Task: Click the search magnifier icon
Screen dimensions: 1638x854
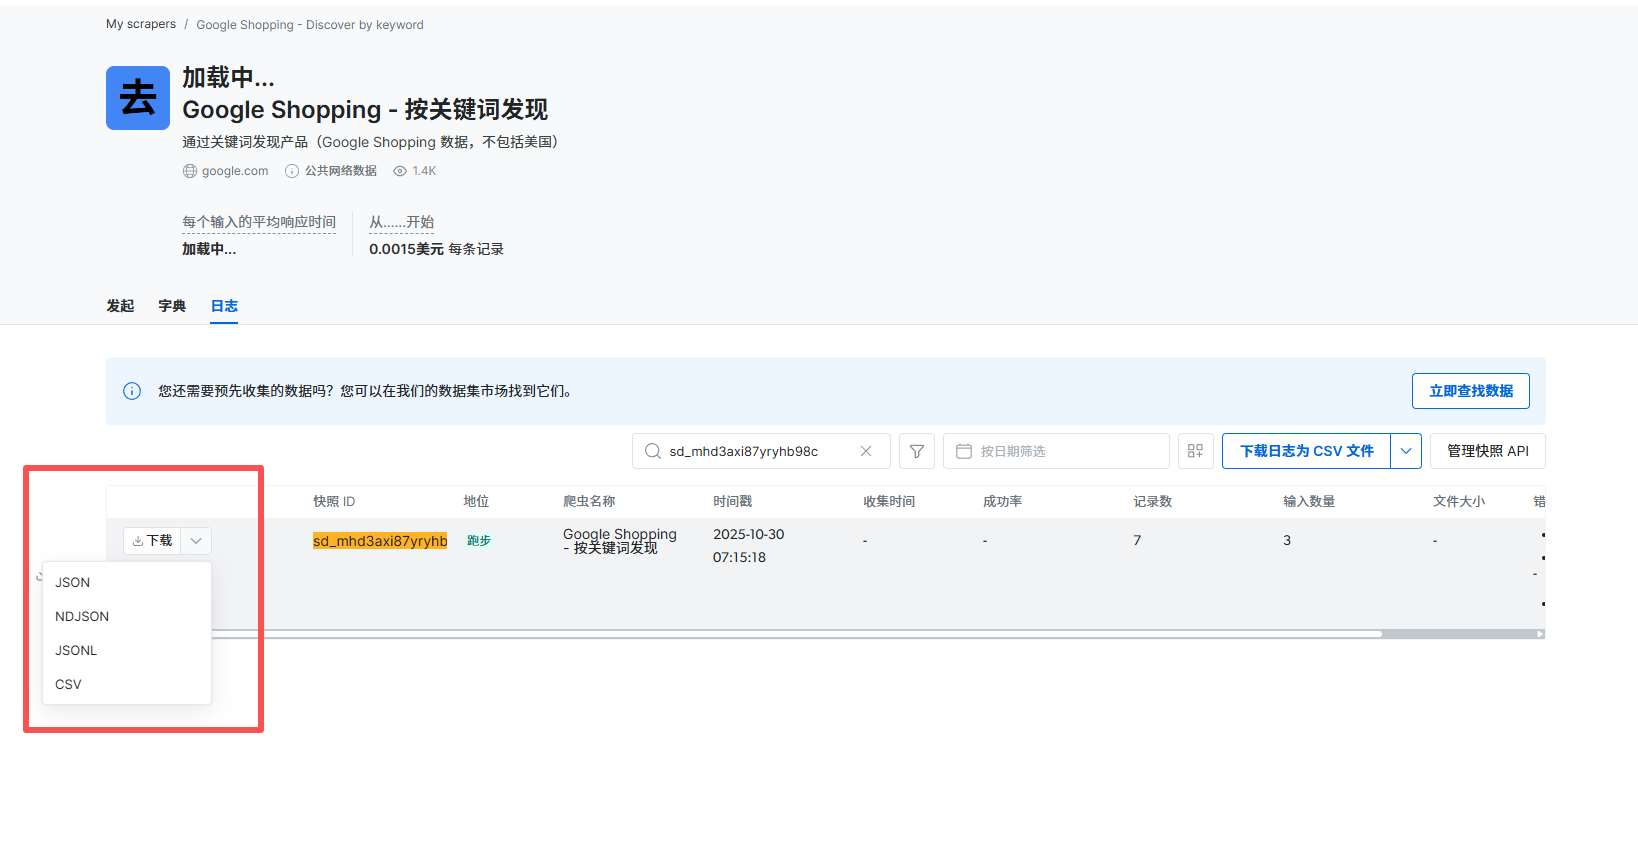Action: 653,451
